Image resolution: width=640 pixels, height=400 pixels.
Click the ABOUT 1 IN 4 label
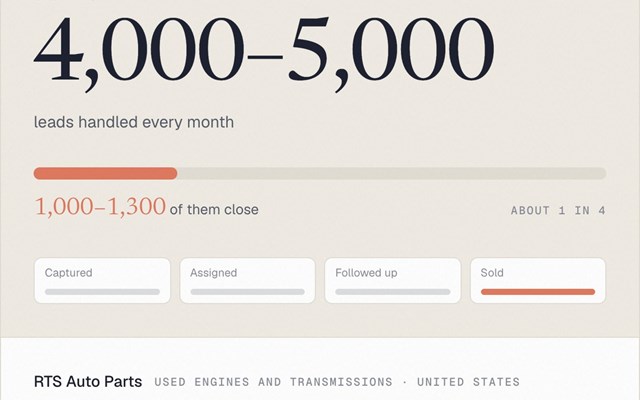pos(558,211)
